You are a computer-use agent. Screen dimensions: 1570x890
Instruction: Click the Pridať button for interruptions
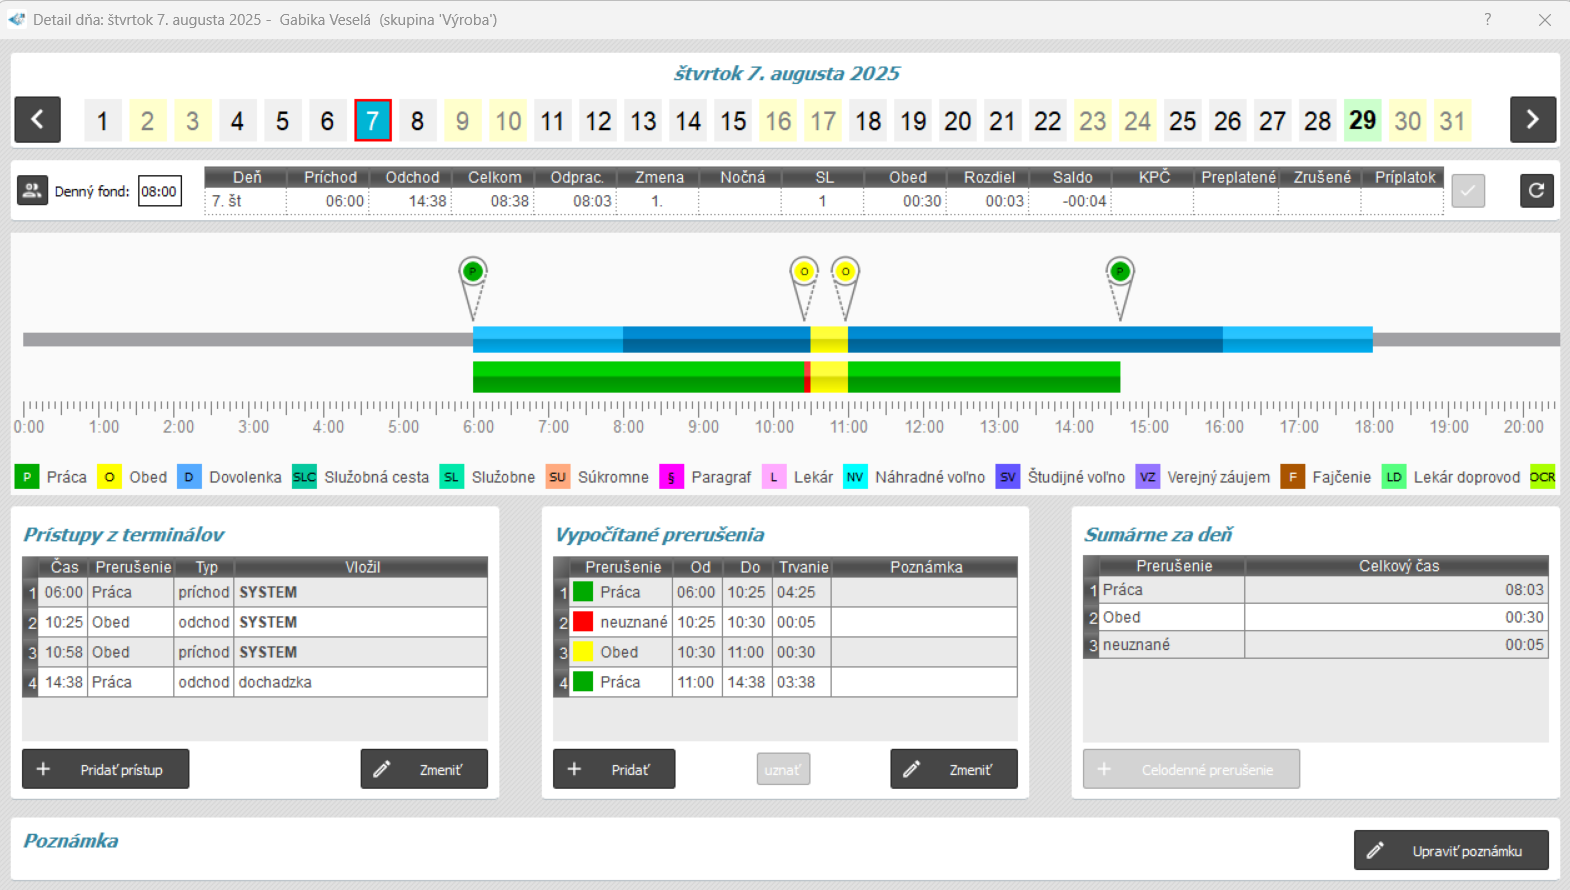point(614,769)
